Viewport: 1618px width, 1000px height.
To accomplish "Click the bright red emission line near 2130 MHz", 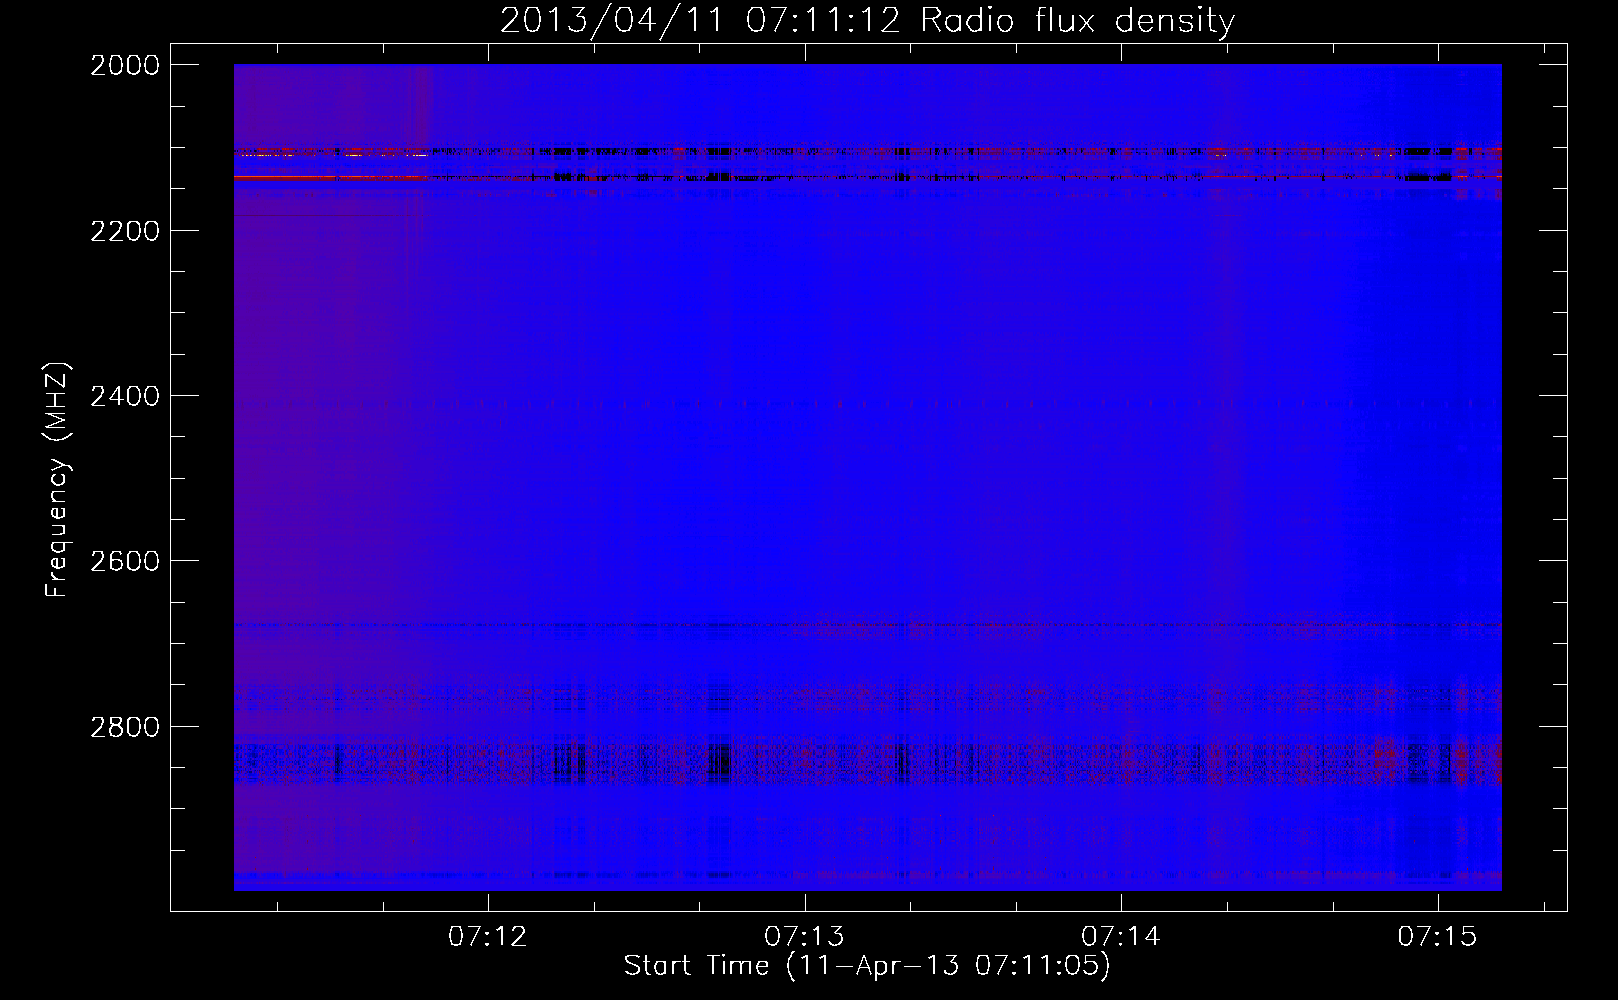I will pos(867,177).
